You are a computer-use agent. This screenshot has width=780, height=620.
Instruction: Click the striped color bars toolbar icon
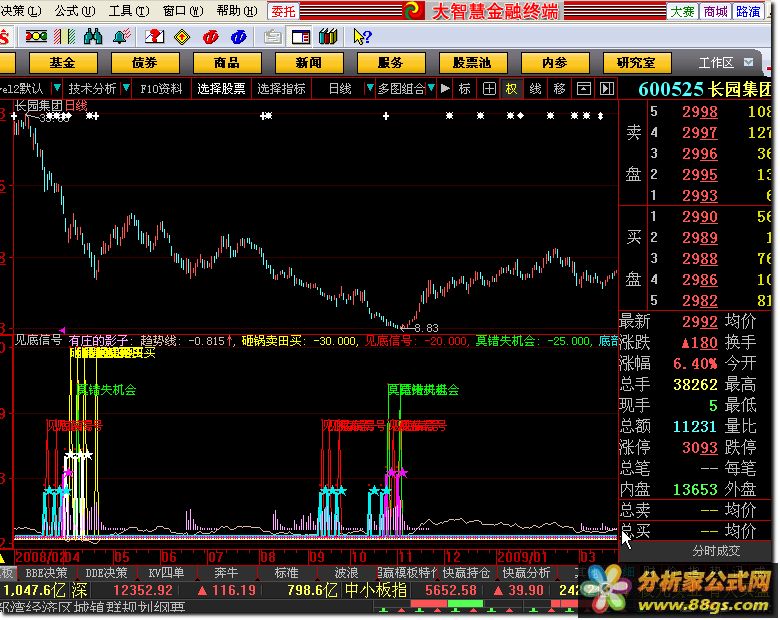(x=65, y=36)
